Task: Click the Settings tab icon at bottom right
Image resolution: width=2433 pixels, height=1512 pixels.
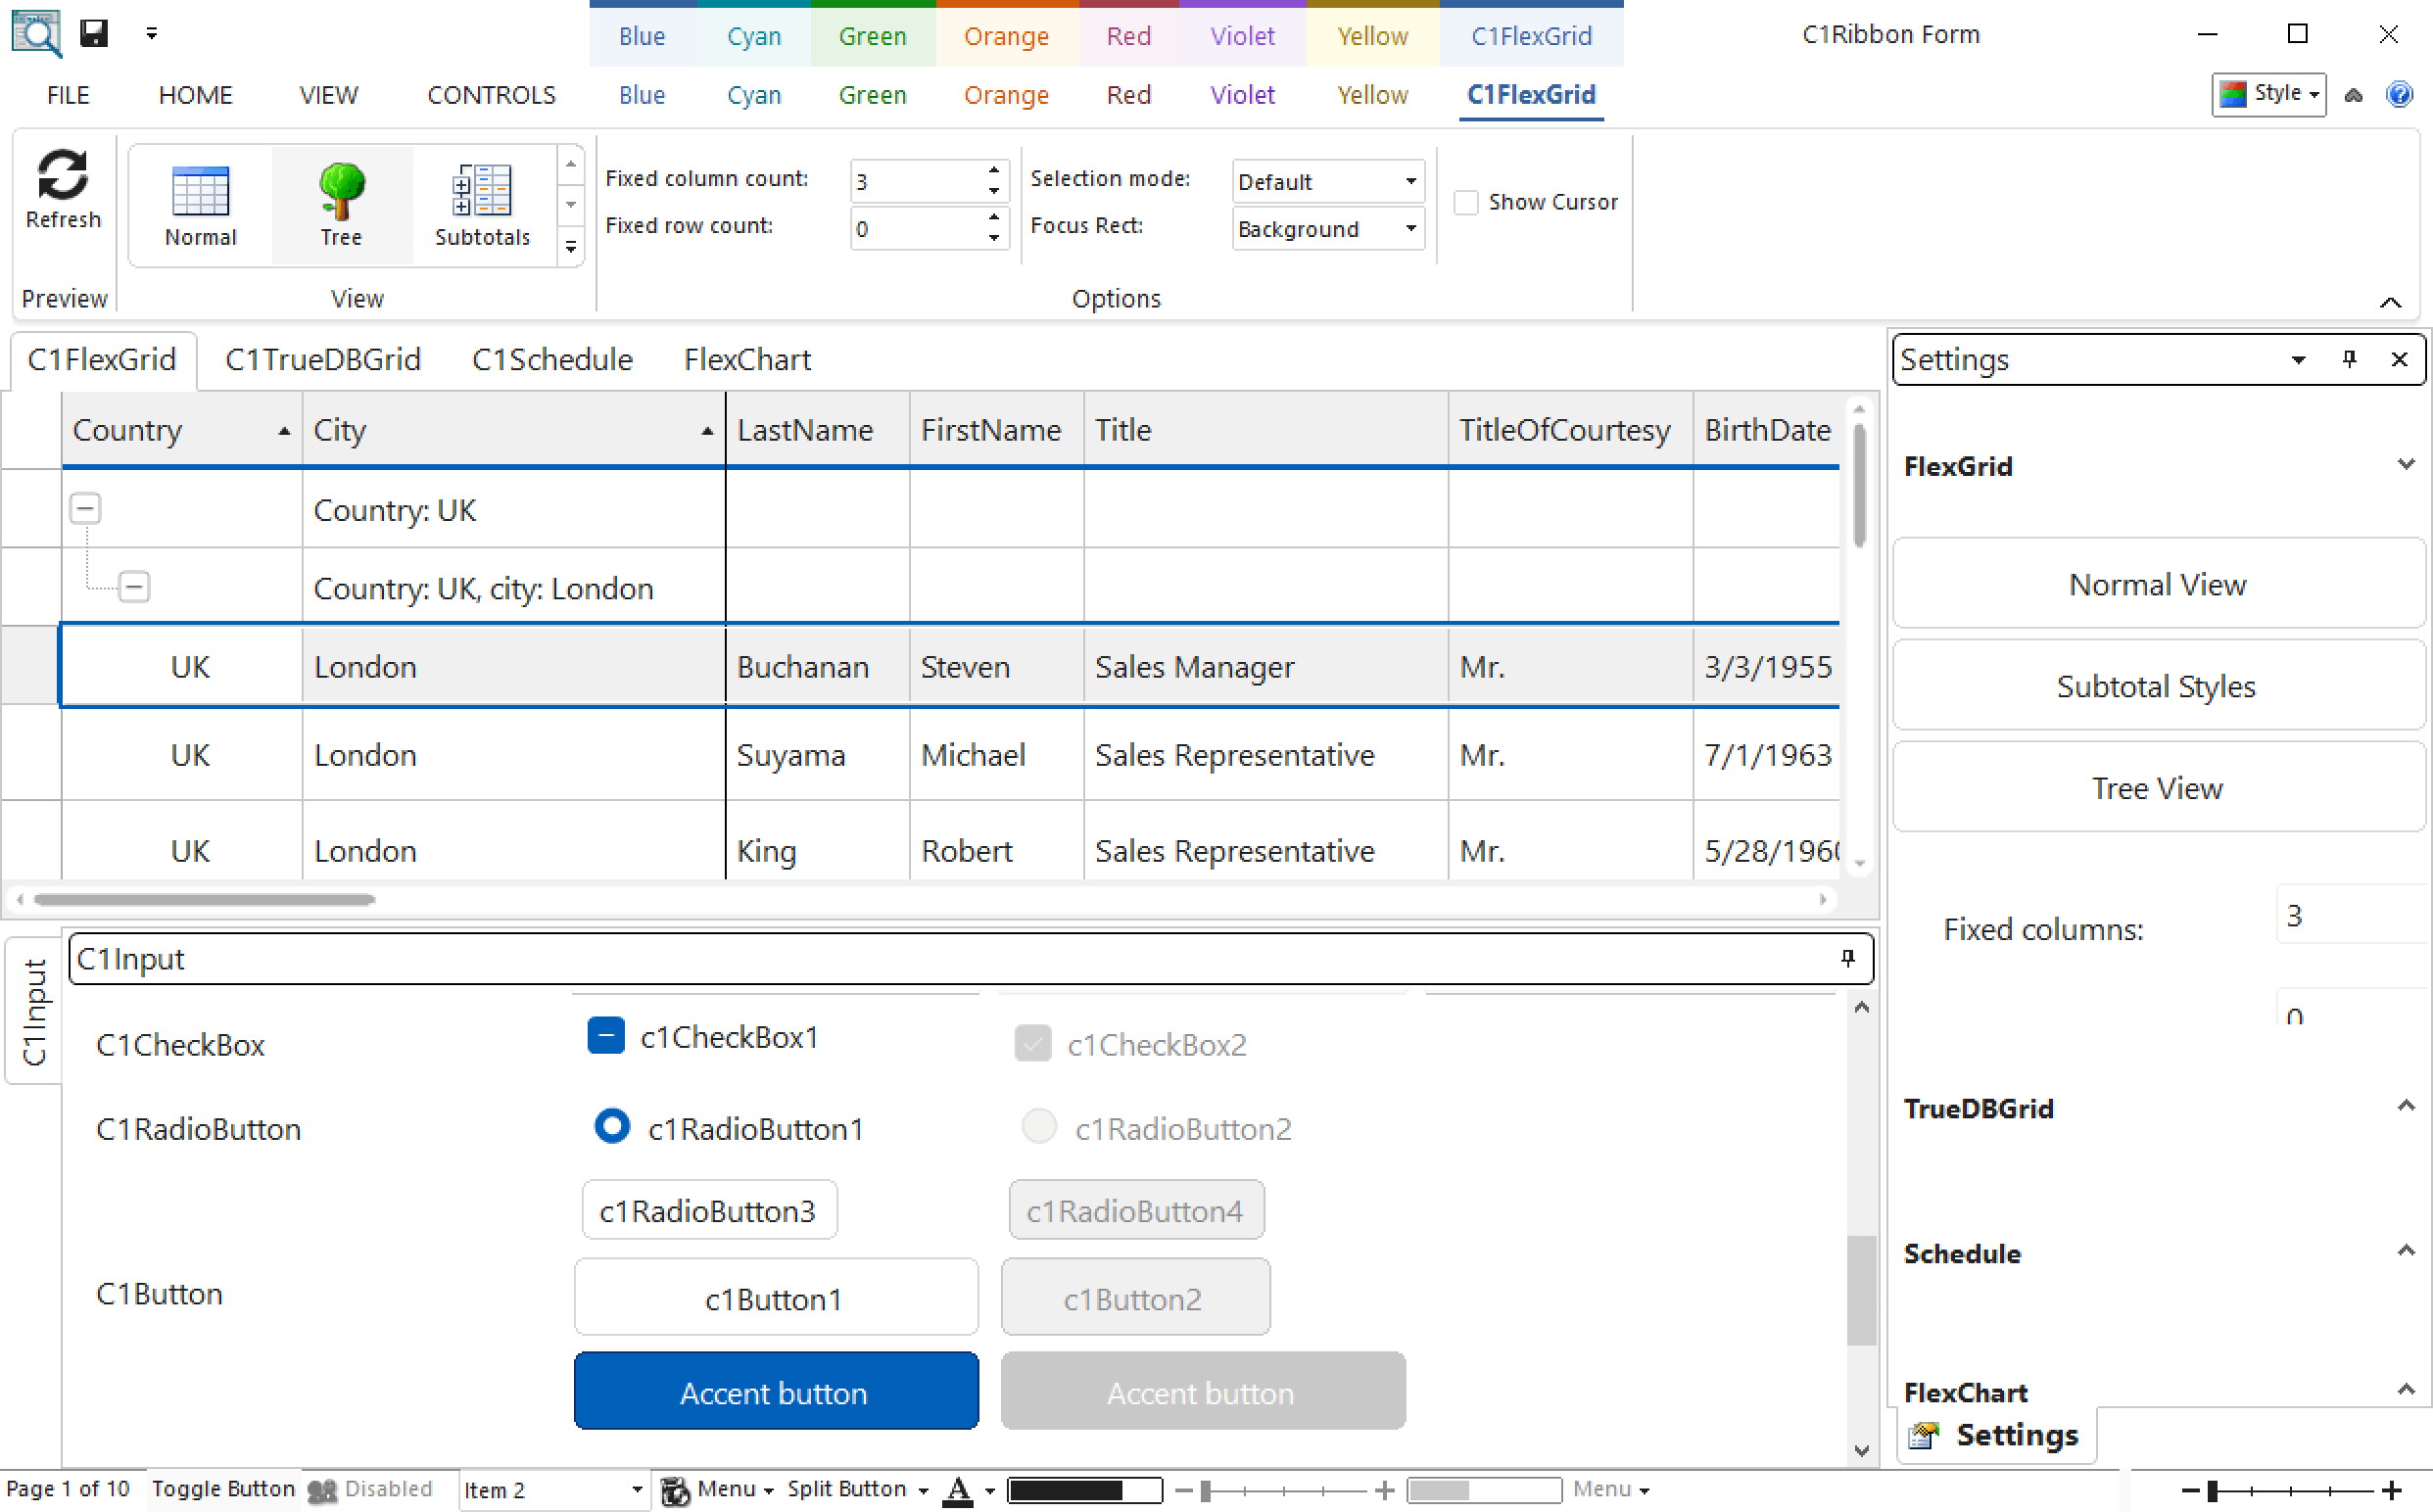Action: click(x=1922, y=1436)
